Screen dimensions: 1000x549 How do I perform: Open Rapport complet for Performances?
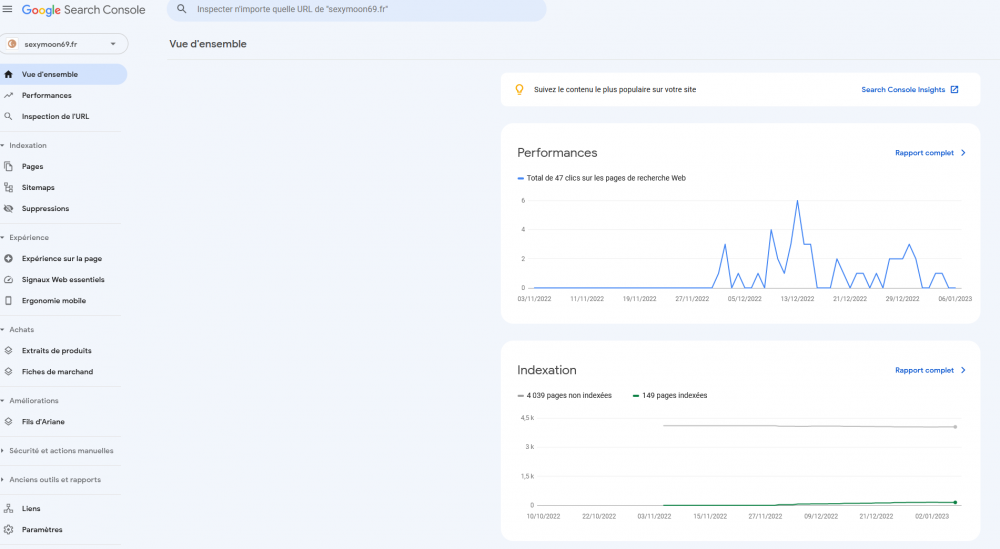tap(930, 153)
